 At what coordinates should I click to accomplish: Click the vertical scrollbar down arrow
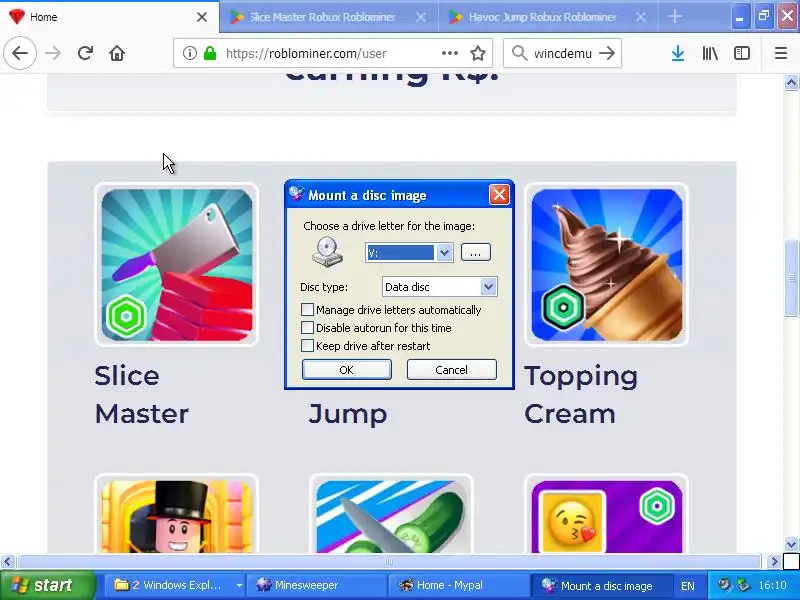pos(791,544)
